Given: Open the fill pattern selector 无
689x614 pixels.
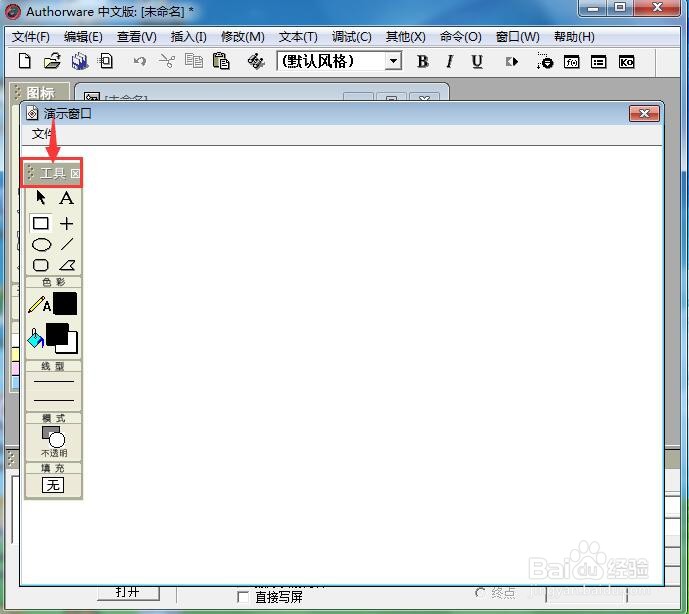Looking at the screenshot, I should click(x=53, y=485).
